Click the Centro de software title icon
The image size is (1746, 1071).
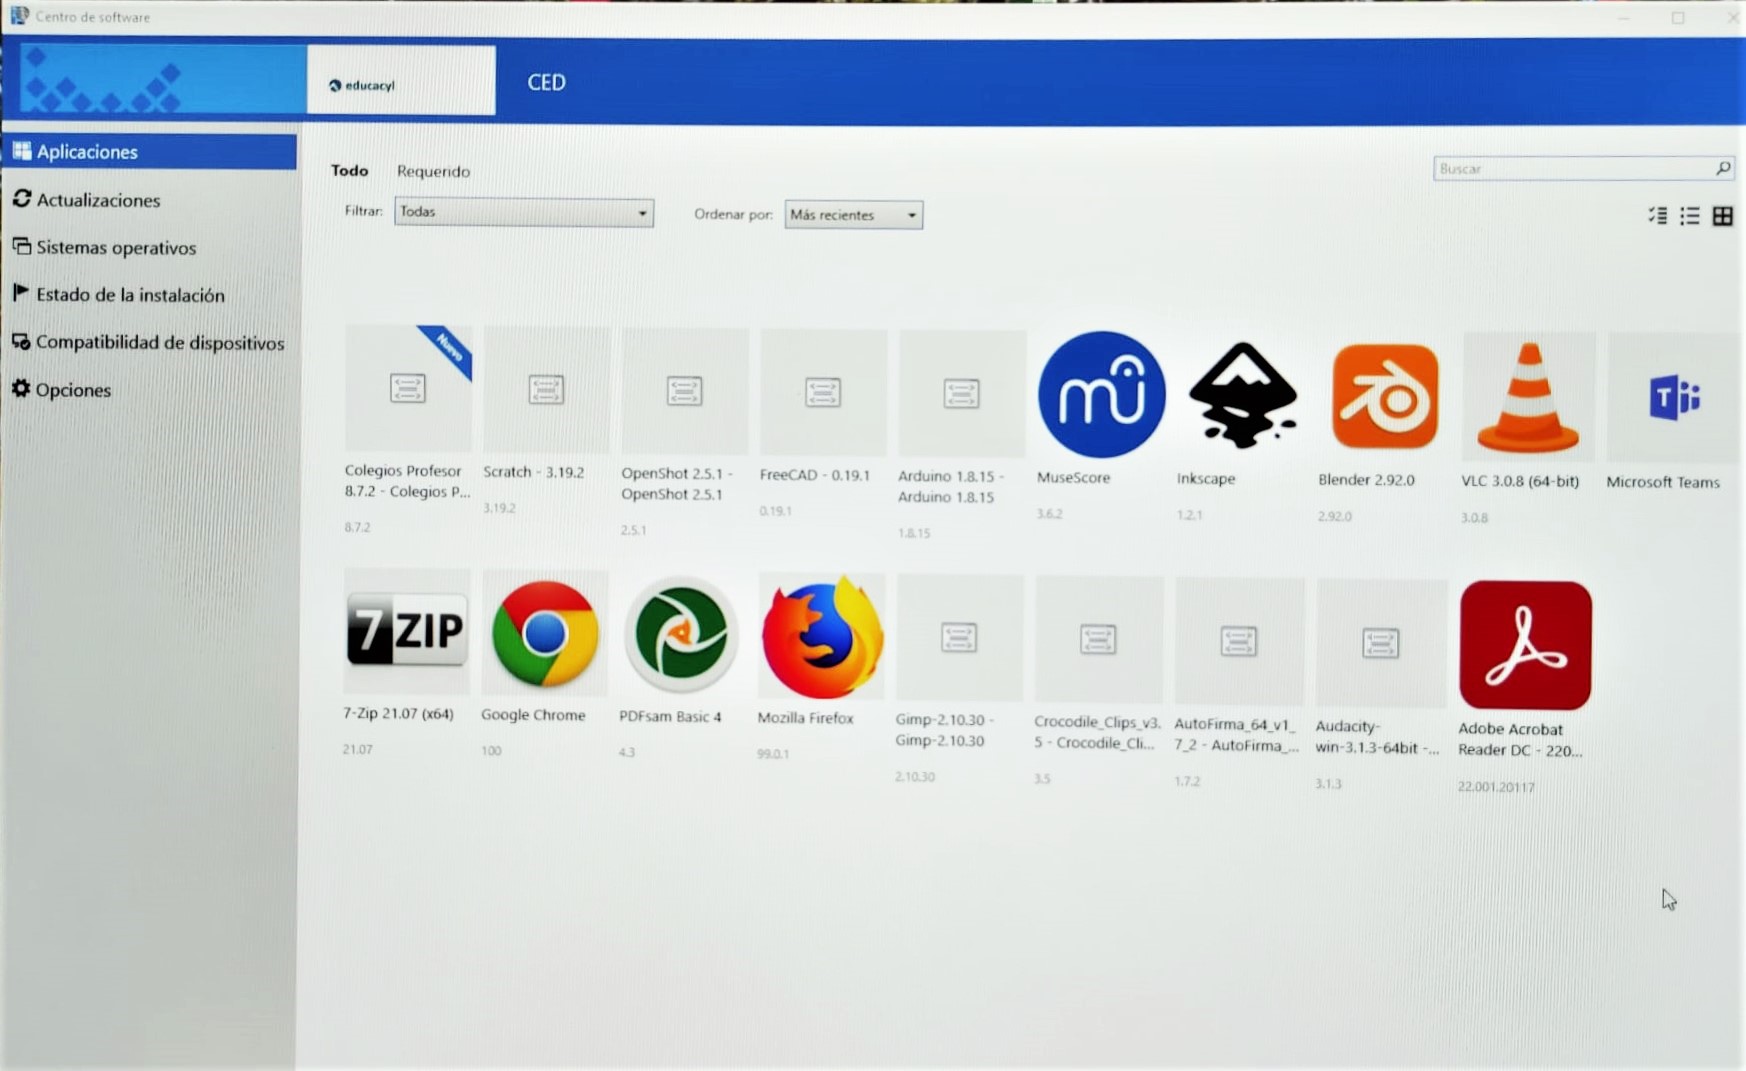pyautogui.click(x=19, y=15)
